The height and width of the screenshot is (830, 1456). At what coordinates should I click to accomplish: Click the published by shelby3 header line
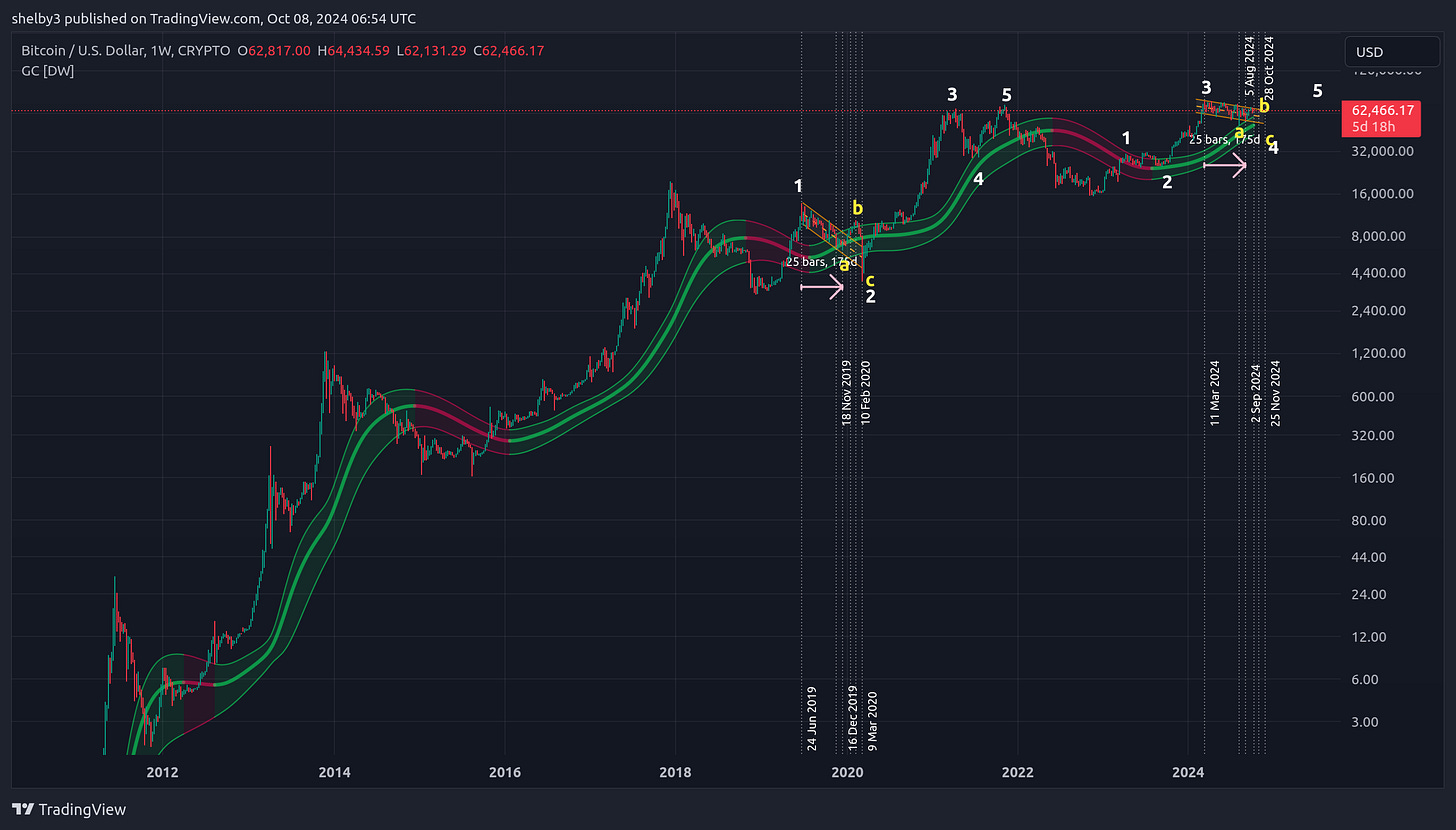click(213, 18)
